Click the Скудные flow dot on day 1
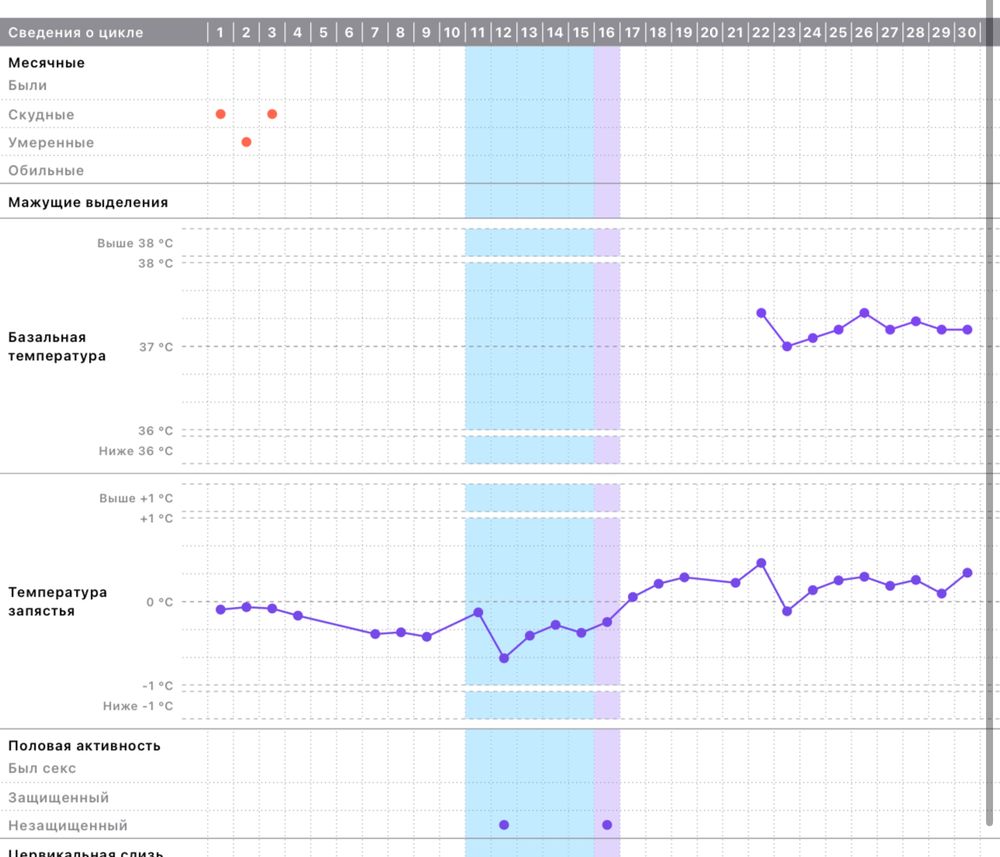The image size is (1000, 857). (x=221, y=114)
